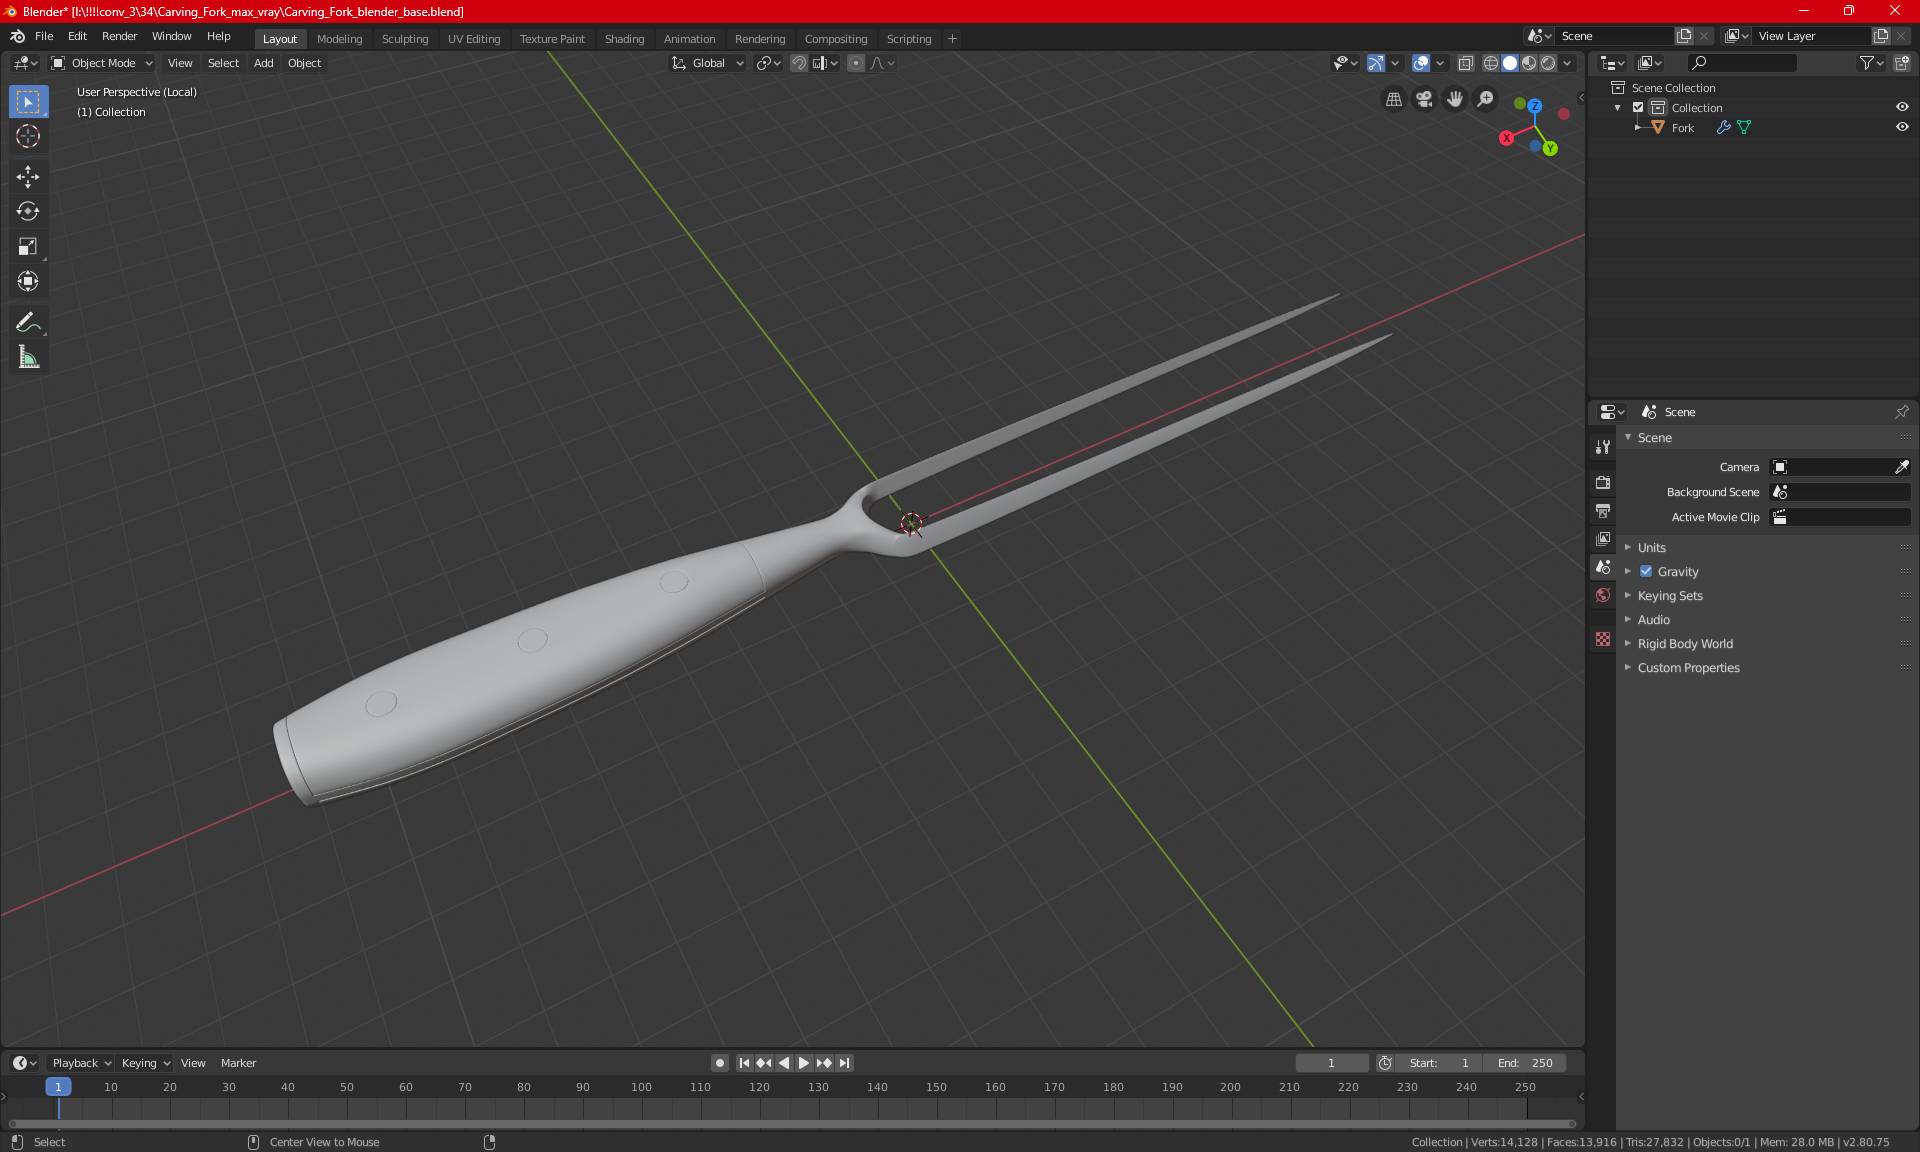The image size is (1920, 1152).
Task: Switch to the Sculpting workspace tab
Action: click(x=404, y=39)
